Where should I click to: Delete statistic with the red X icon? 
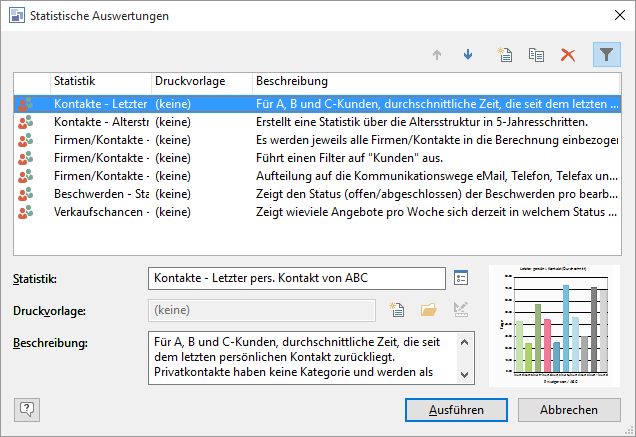[568, 54]
